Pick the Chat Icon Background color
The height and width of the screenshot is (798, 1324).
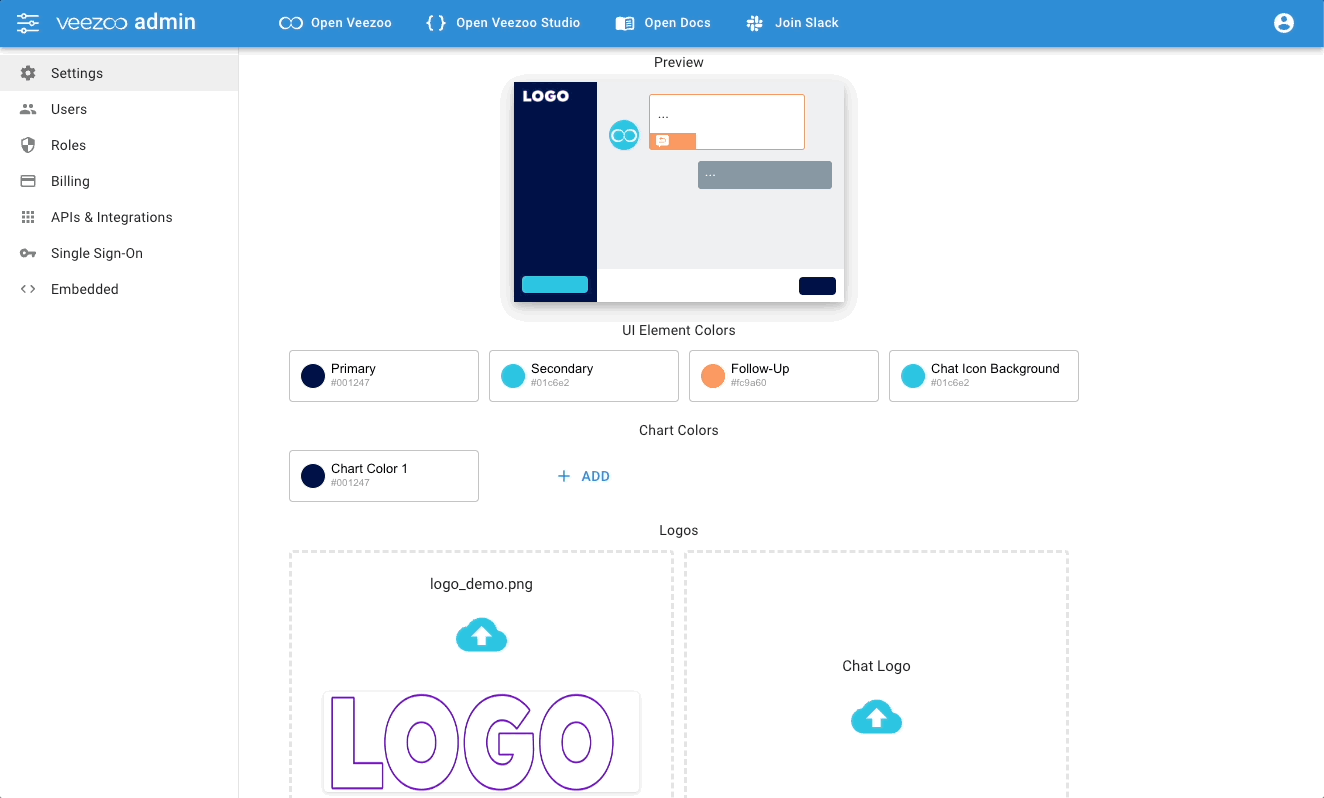pyautogui.click(x=913, y=376)
